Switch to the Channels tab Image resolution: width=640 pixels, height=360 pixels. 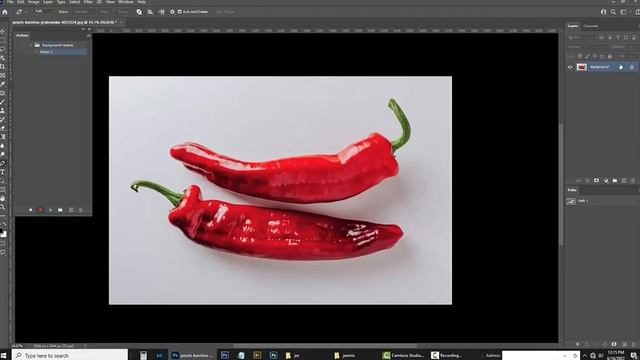tap(591, 26)
